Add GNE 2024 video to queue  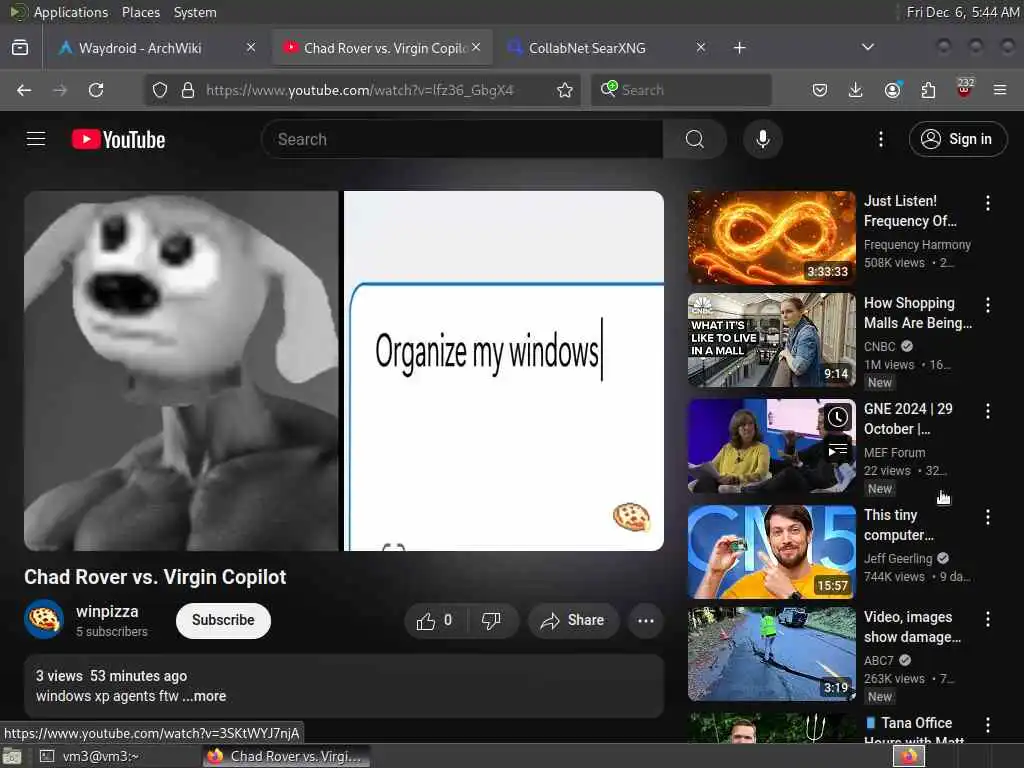(837, 451)
